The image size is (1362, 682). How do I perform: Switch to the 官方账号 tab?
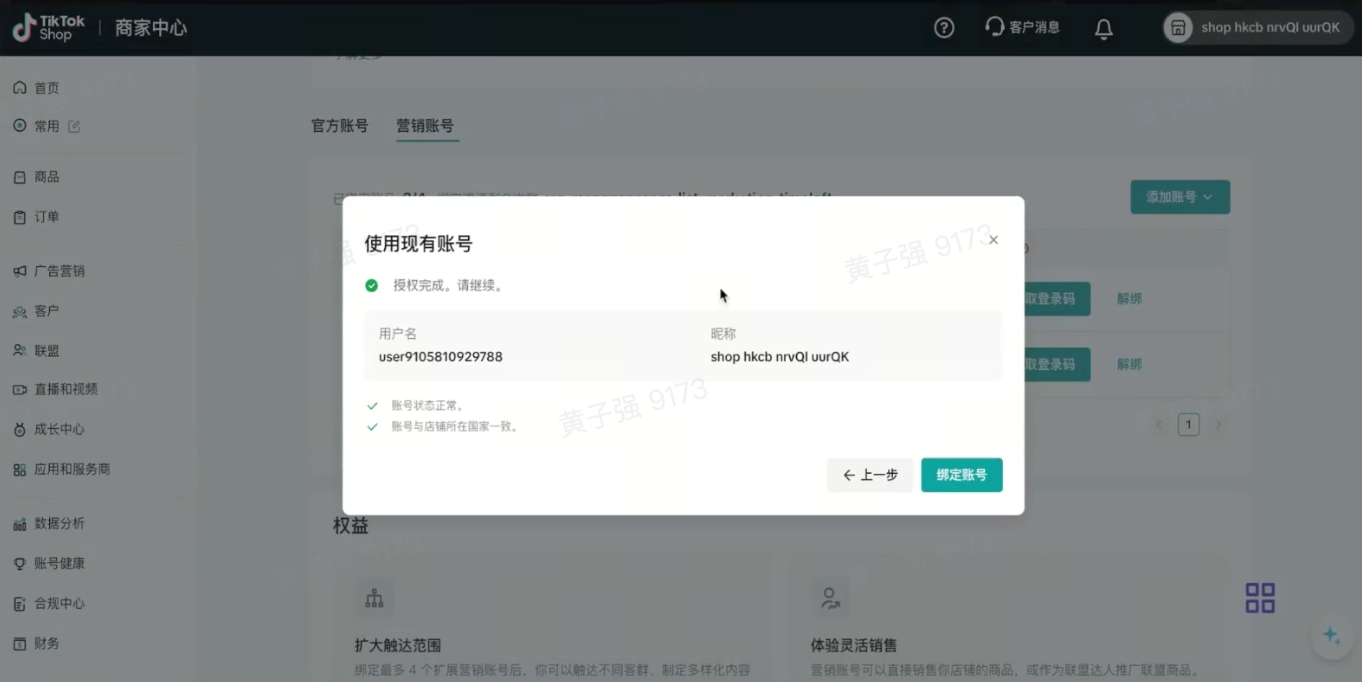pos(340,126)
